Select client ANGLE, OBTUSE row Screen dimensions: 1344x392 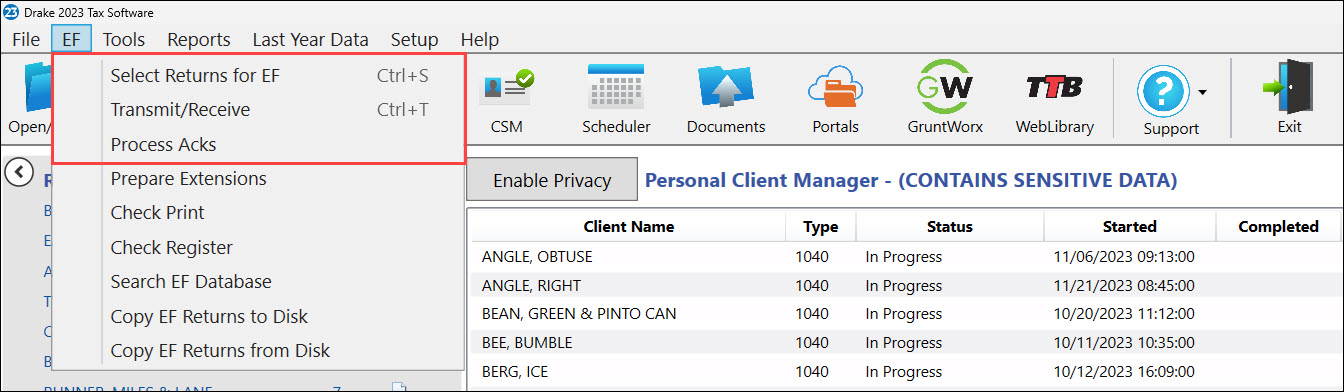[906, 257]
